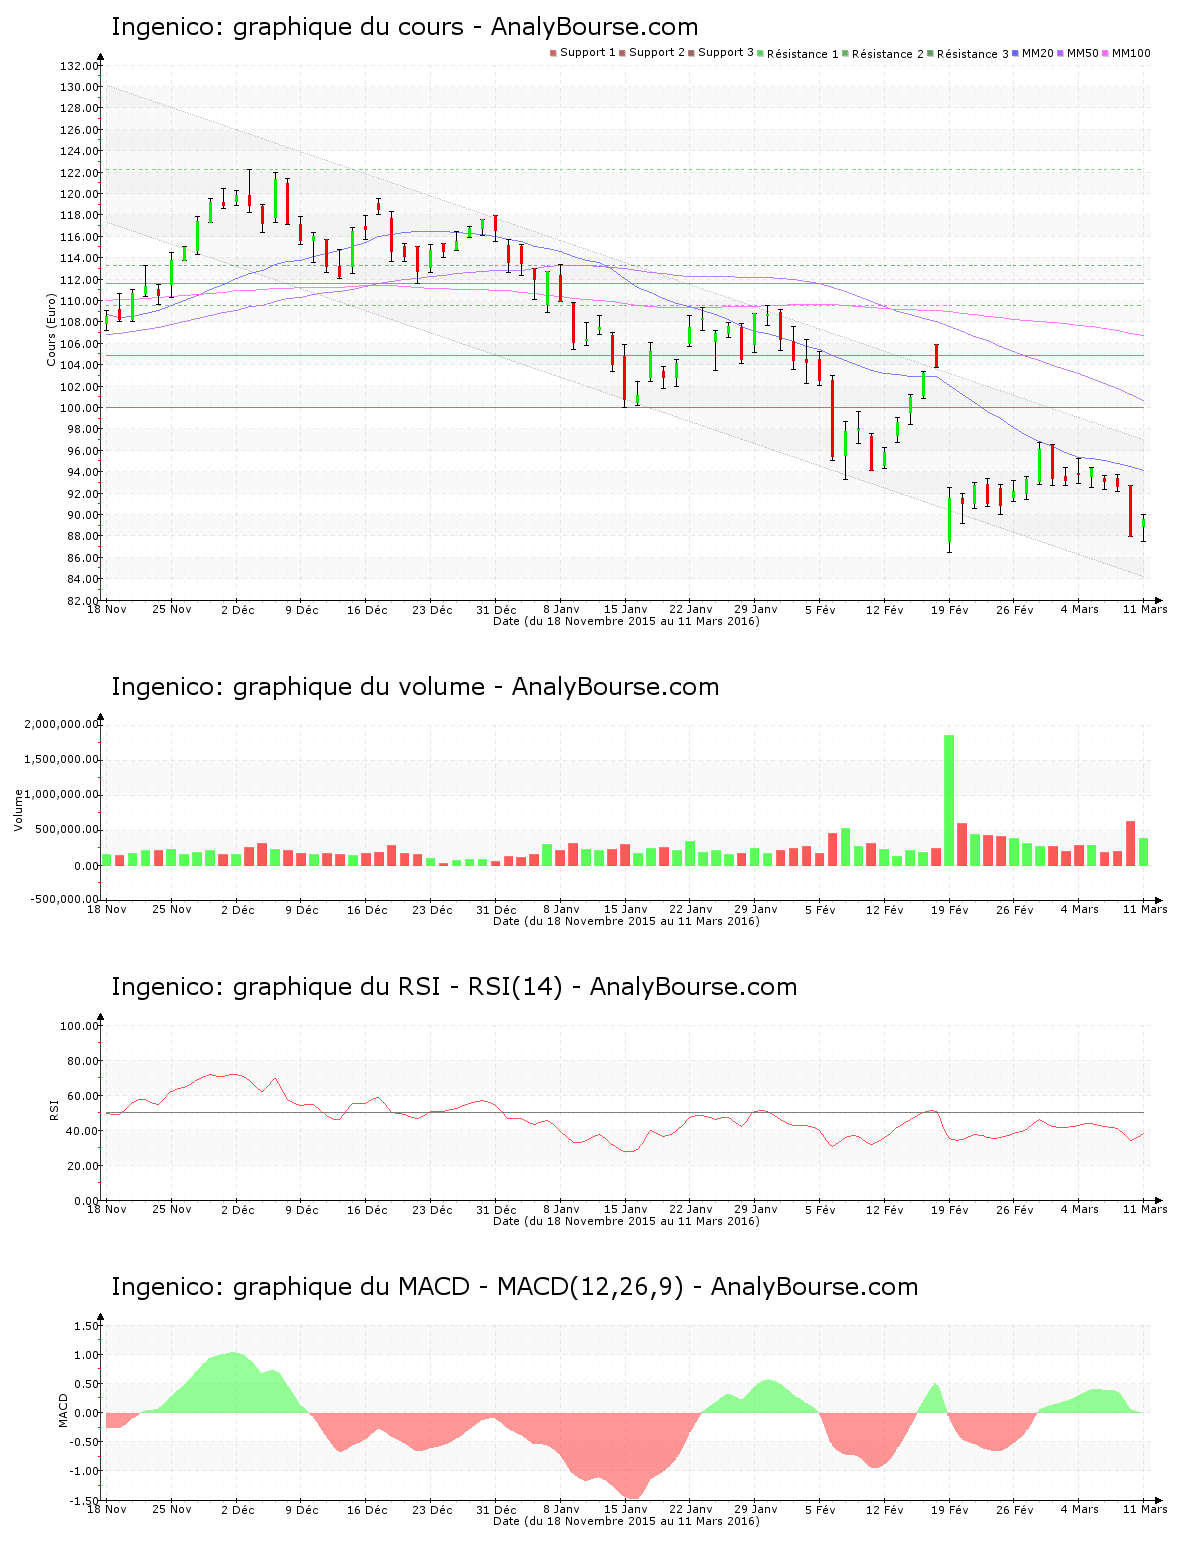1200x1550 pixels.
Task: Click the '19 Fév' label on the volume chart axis
Action: (x=950, y=909)
